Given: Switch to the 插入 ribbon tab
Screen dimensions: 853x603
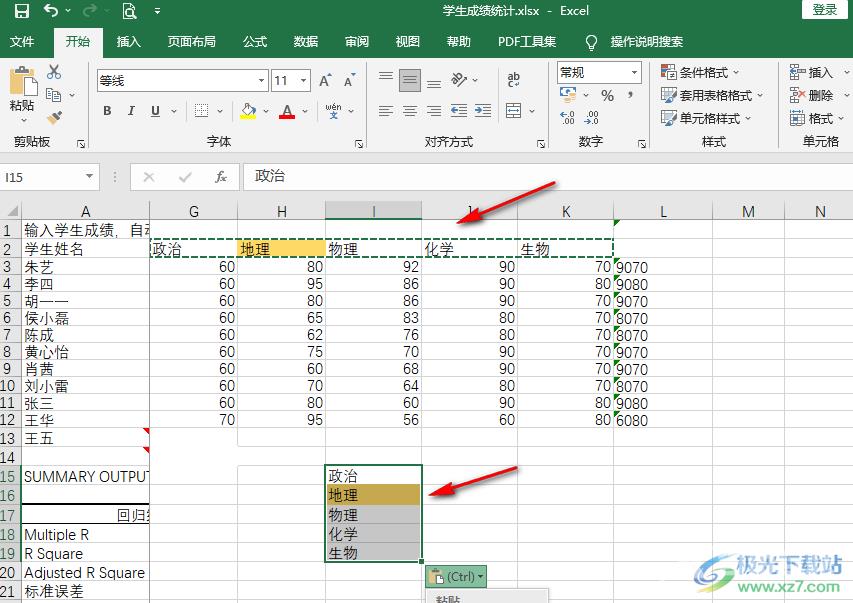Looking at the screenshot, I should (128, 41).
